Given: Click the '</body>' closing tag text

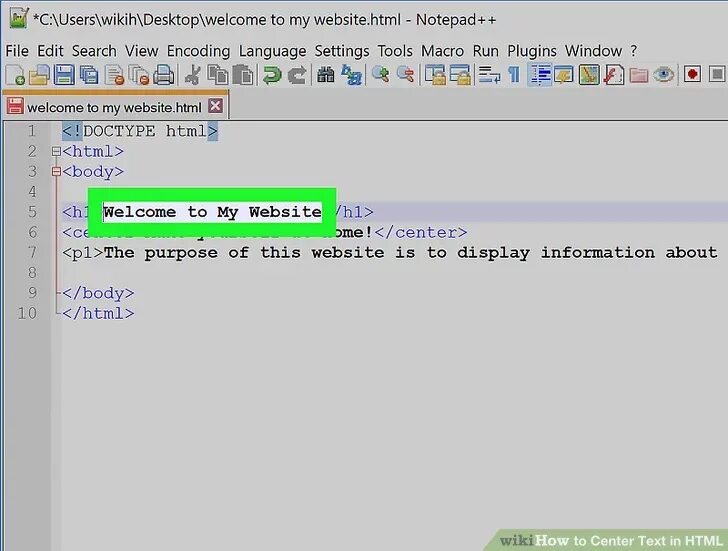Looking at the screenshot, I should 98,293.
